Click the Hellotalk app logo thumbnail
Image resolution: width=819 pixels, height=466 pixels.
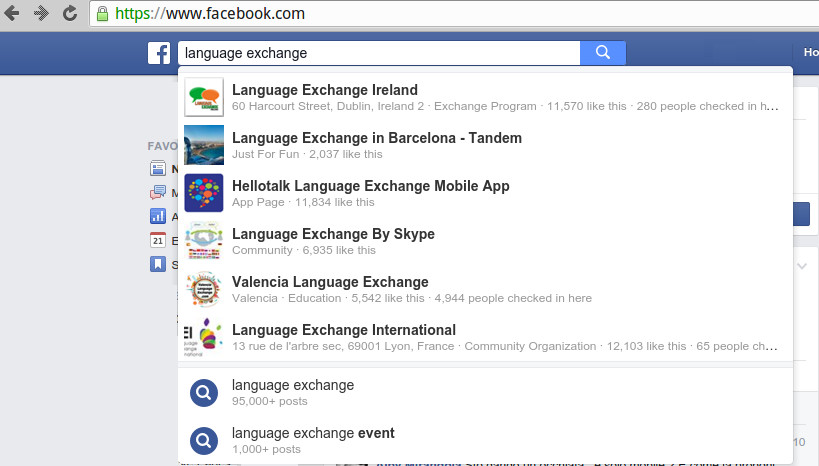(x=204, y=193)
